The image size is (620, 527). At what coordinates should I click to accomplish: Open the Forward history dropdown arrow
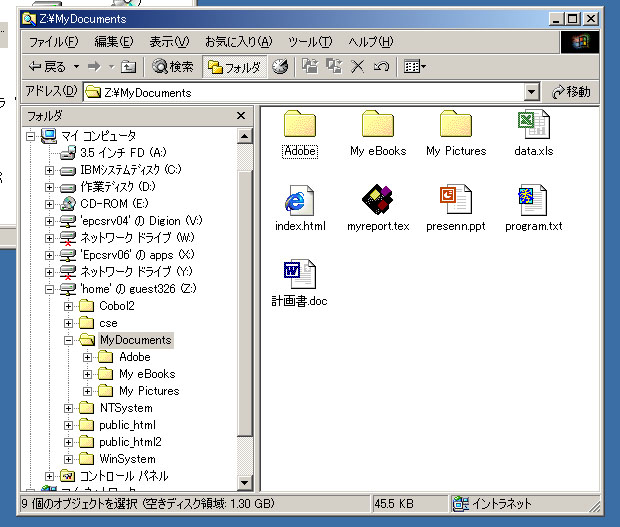(x=112, y=66)
